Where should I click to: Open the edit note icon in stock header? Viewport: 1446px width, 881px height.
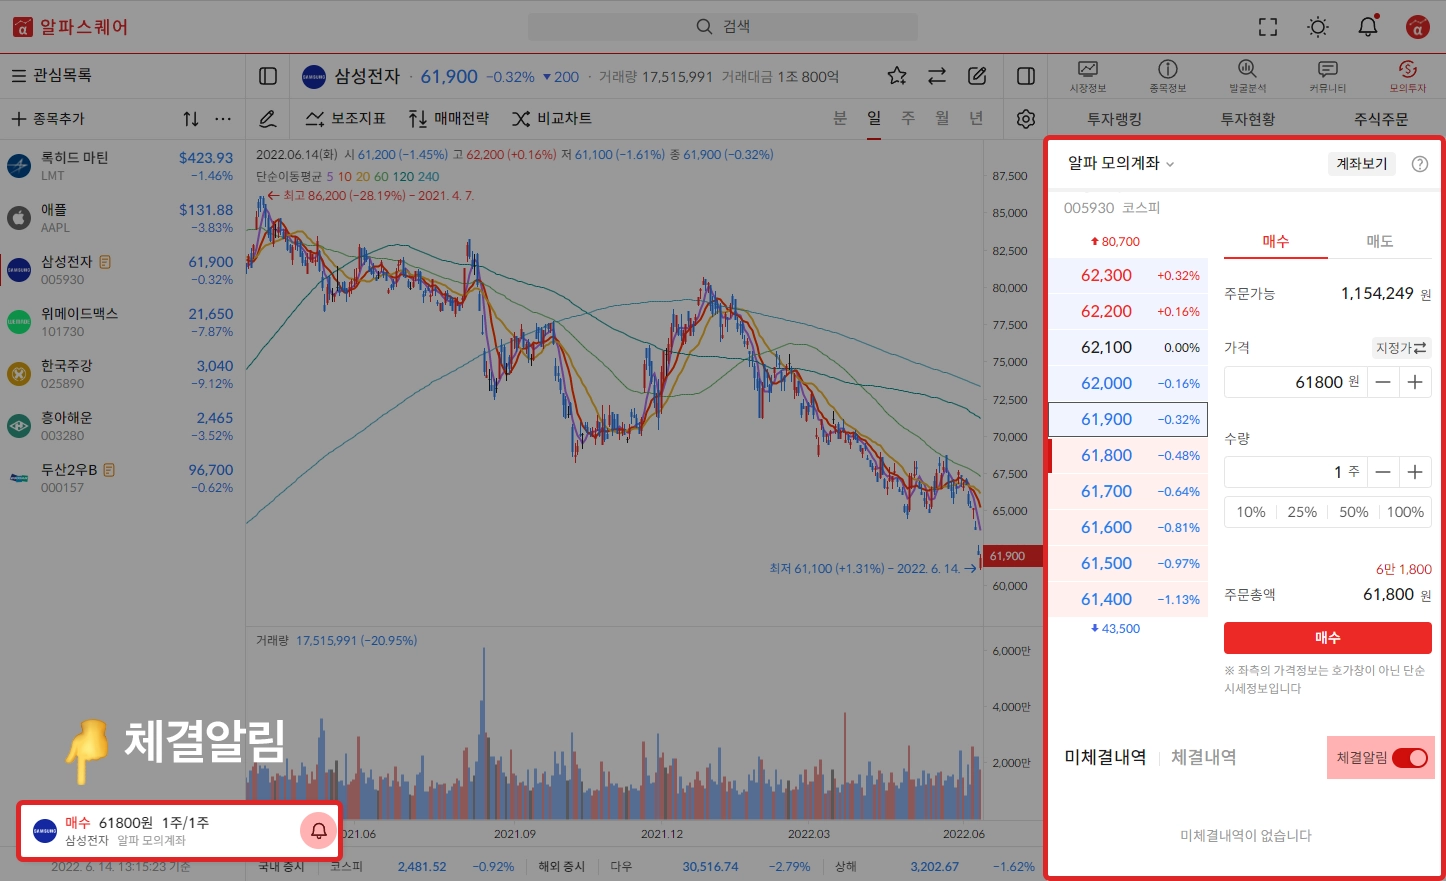coord(977,76)
